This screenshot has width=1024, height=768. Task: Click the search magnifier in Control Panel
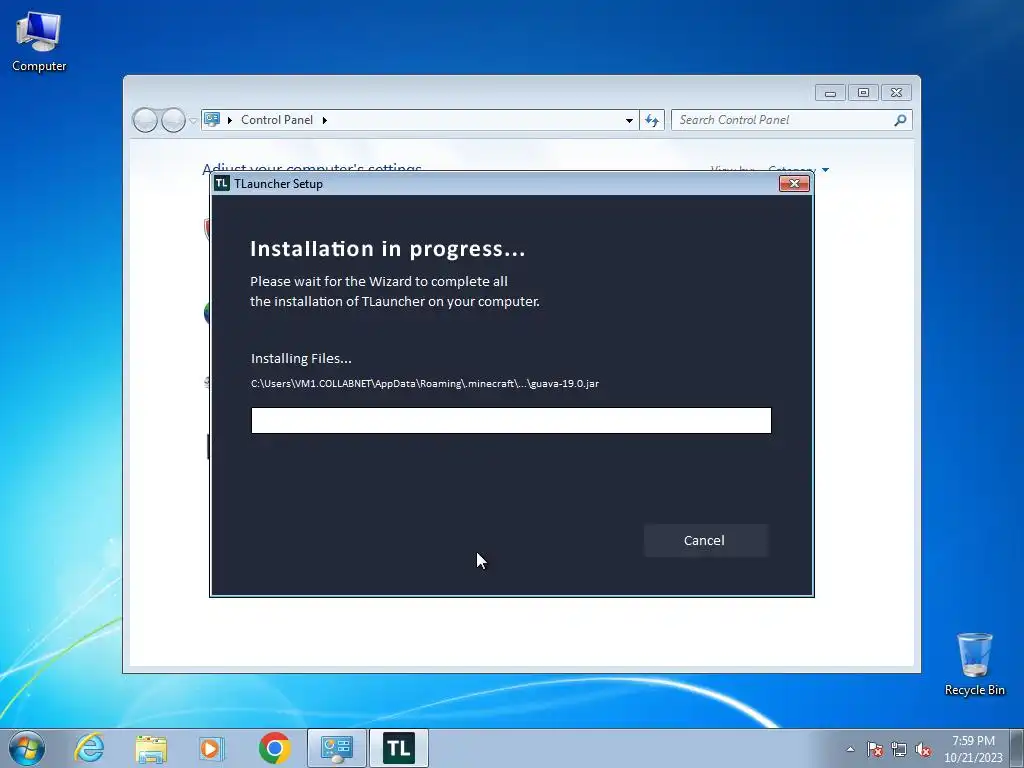901,120
